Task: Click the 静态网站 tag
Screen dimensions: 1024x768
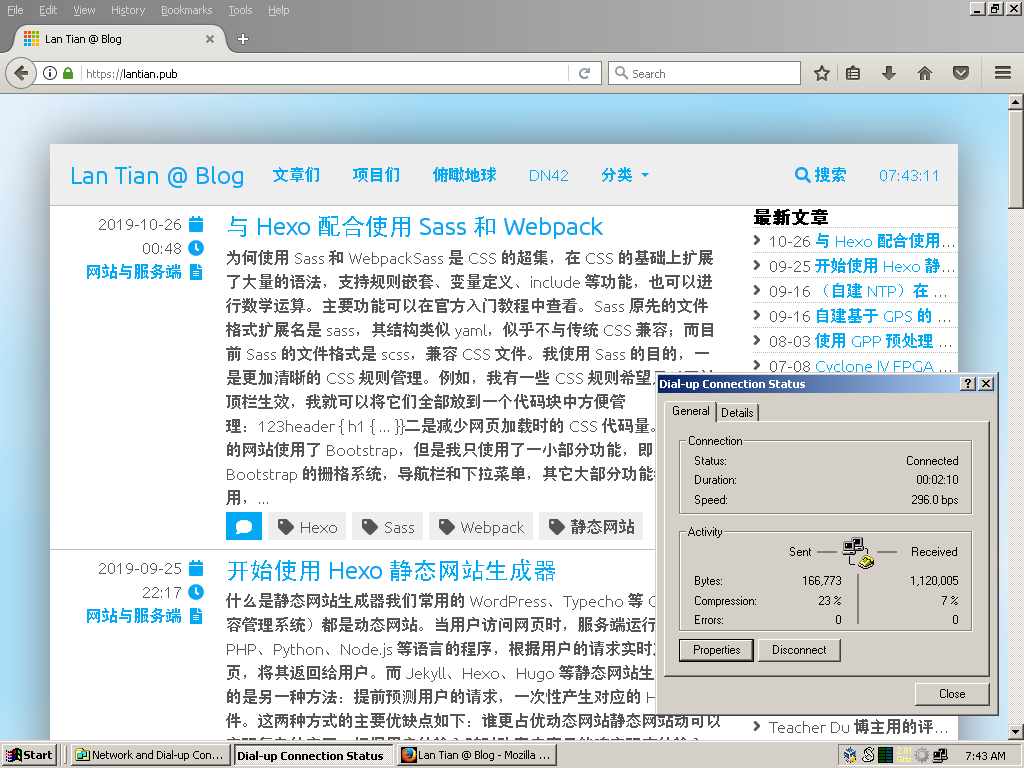Action: click(x=592, y=526)
